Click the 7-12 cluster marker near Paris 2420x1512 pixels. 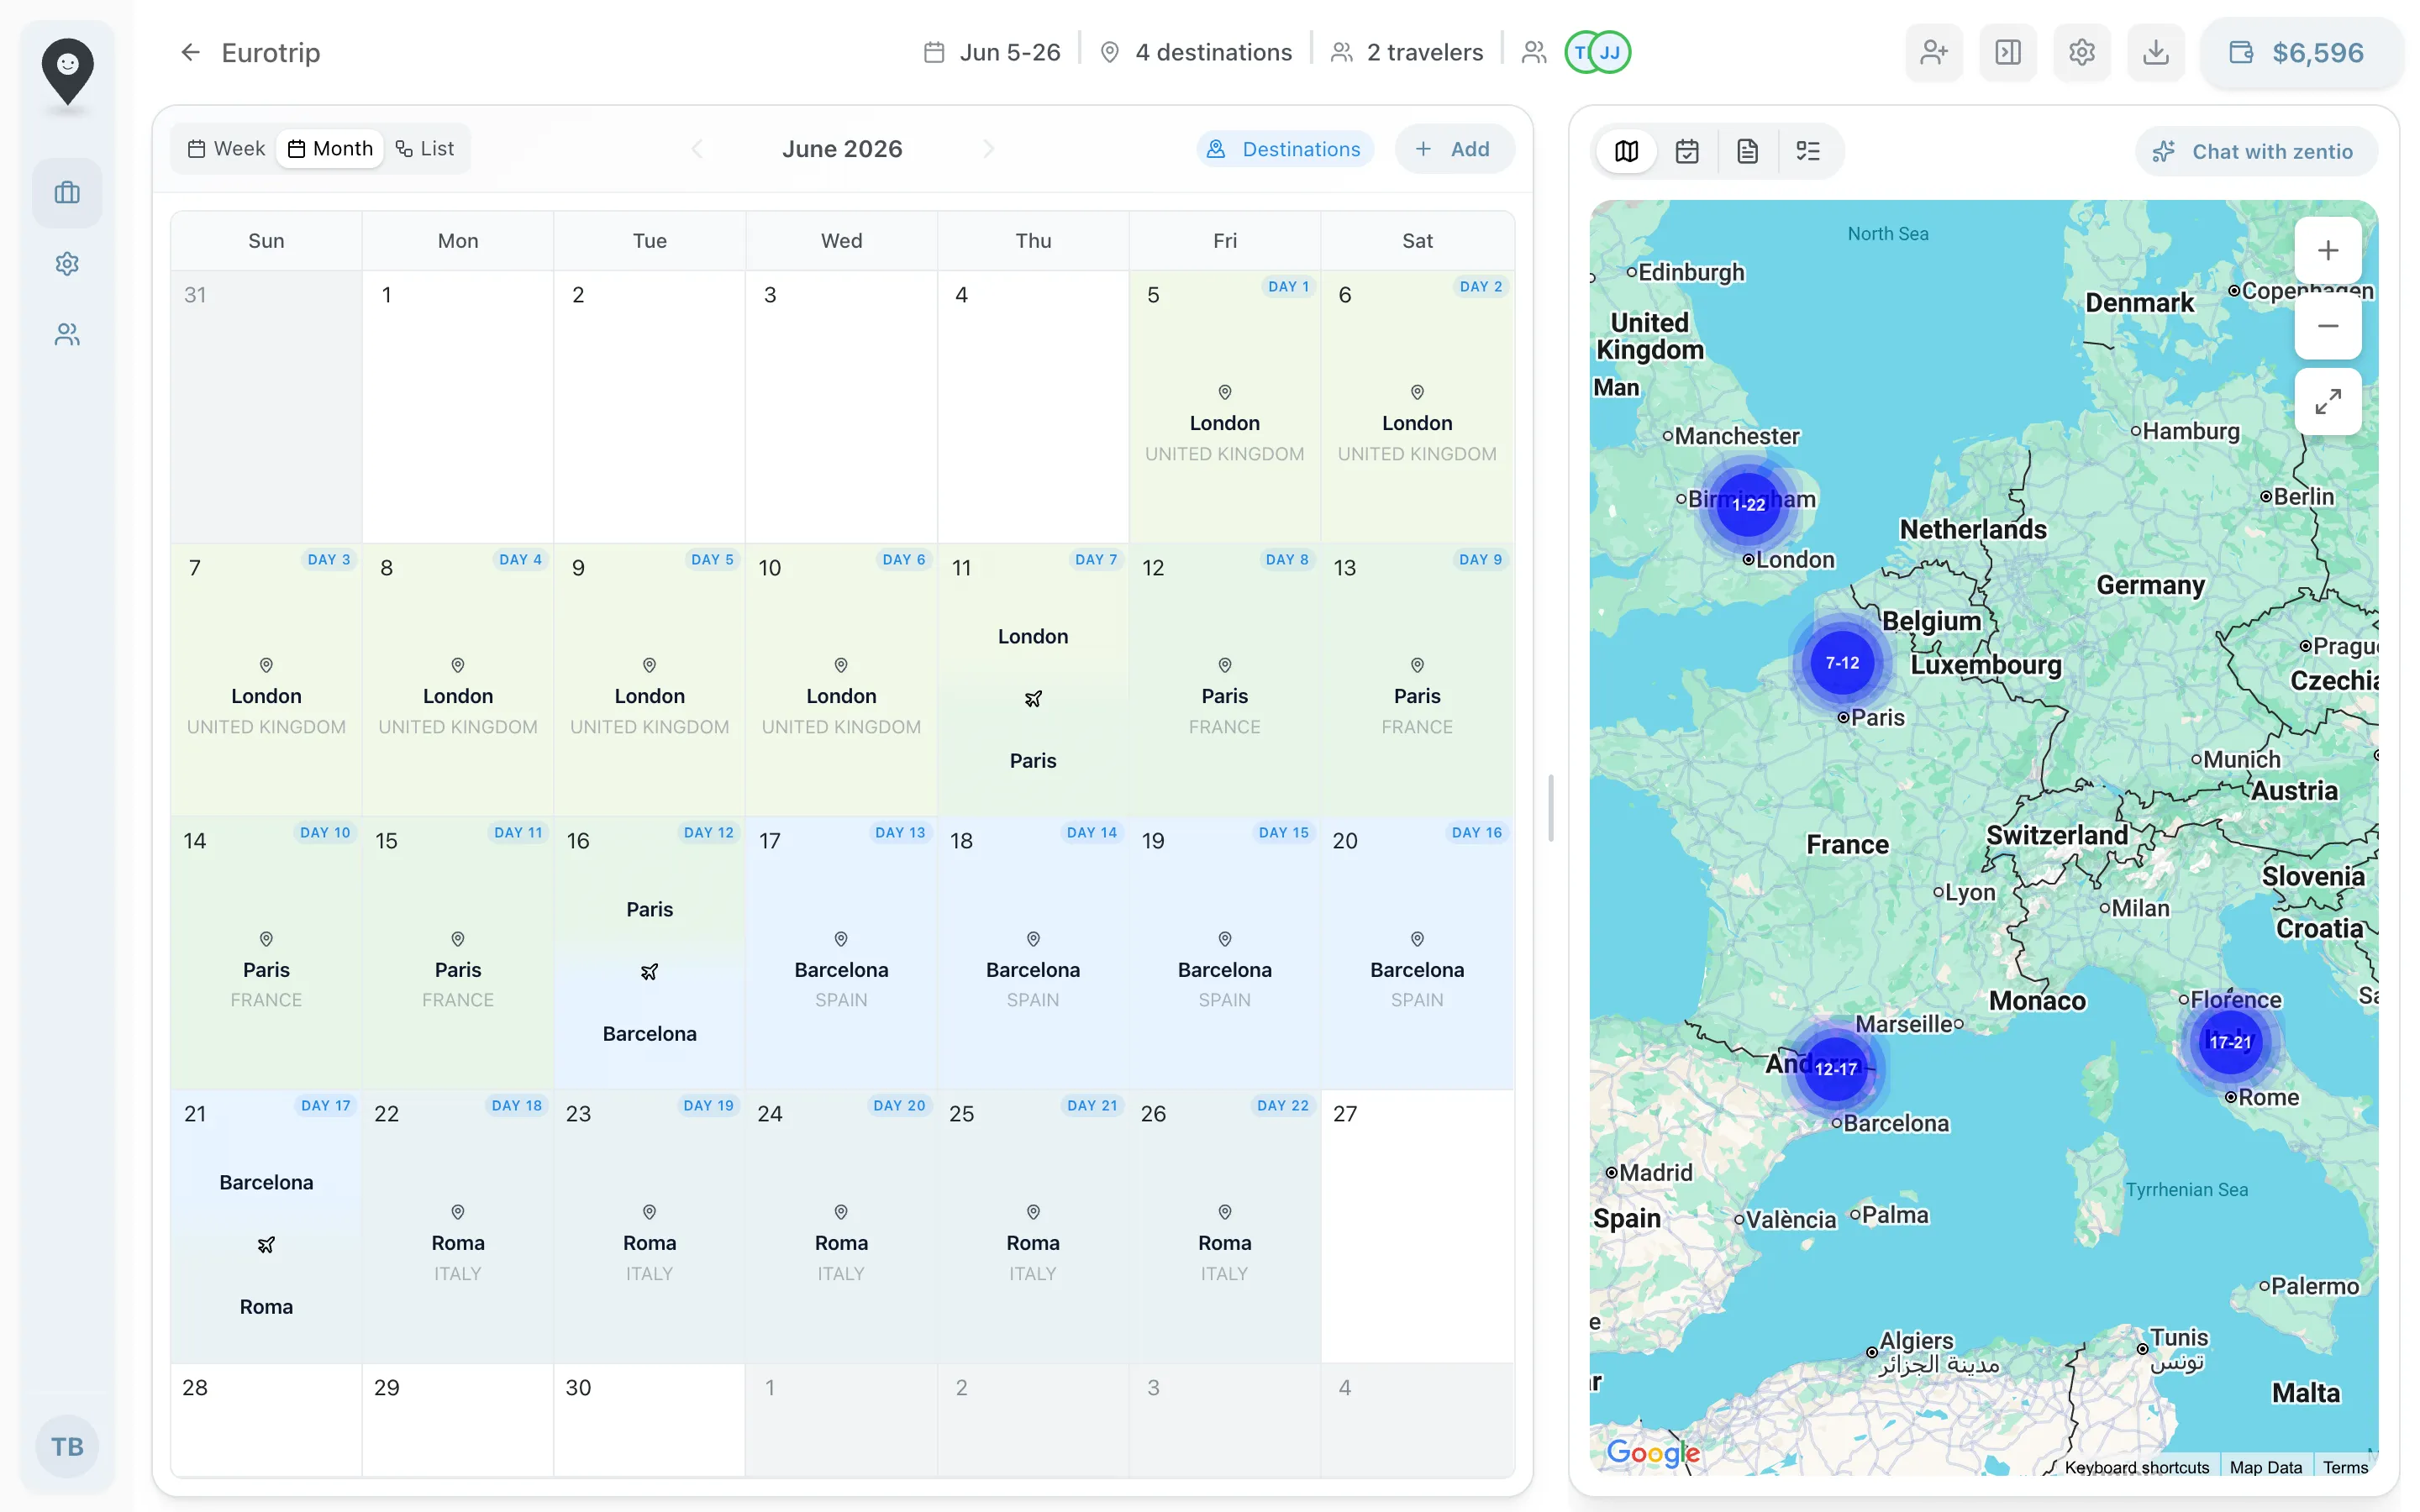[x=1841, y=661]
